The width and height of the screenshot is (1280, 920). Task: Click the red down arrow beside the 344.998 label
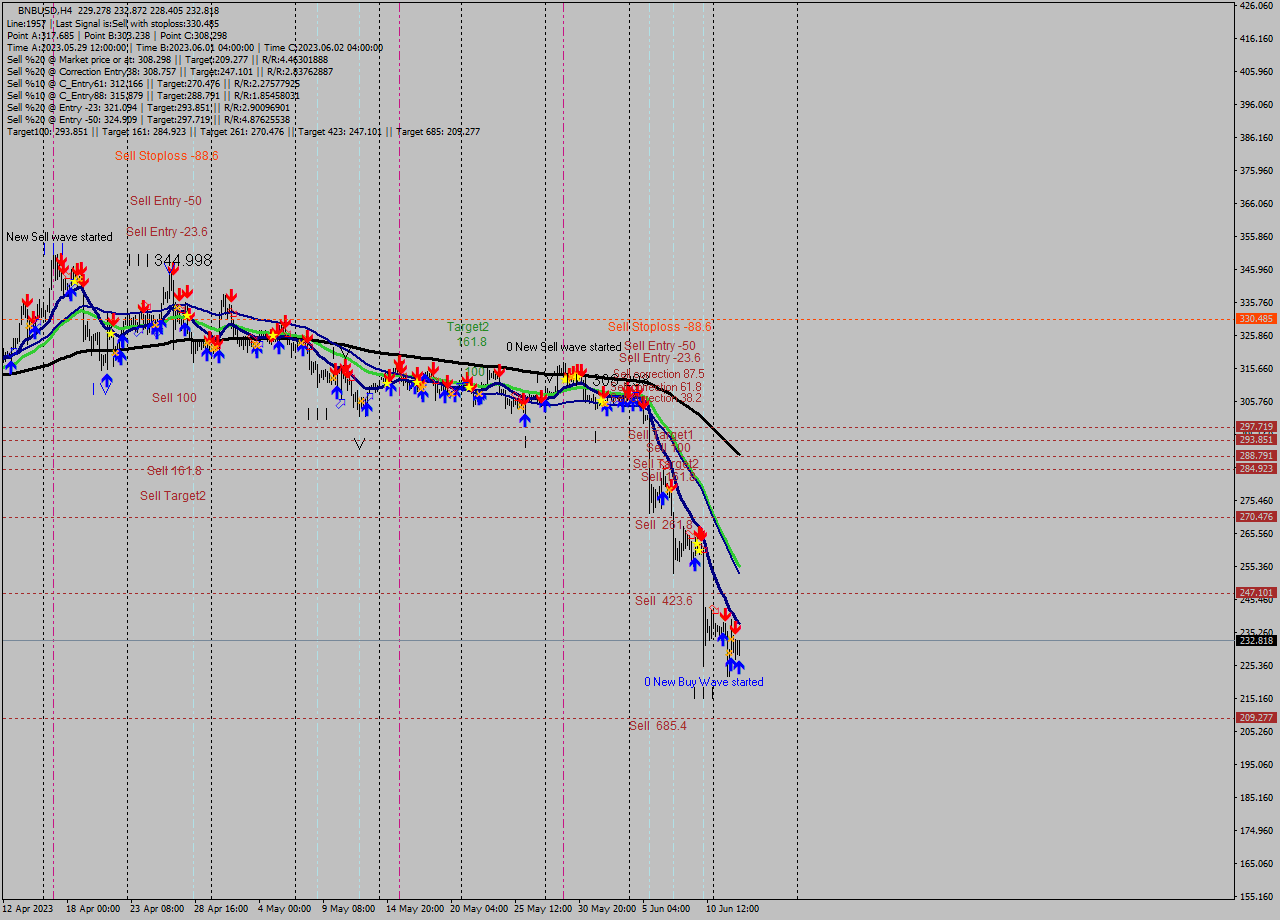(x=174, y=270)
